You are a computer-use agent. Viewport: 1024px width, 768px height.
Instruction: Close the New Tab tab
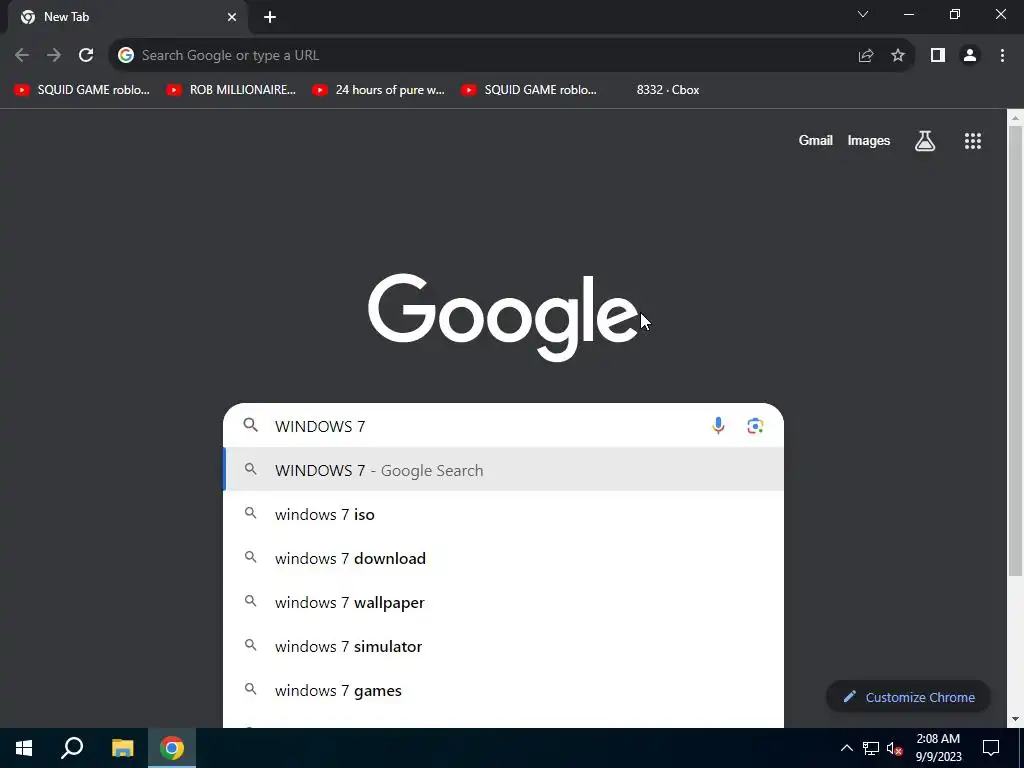pos(232,17)
